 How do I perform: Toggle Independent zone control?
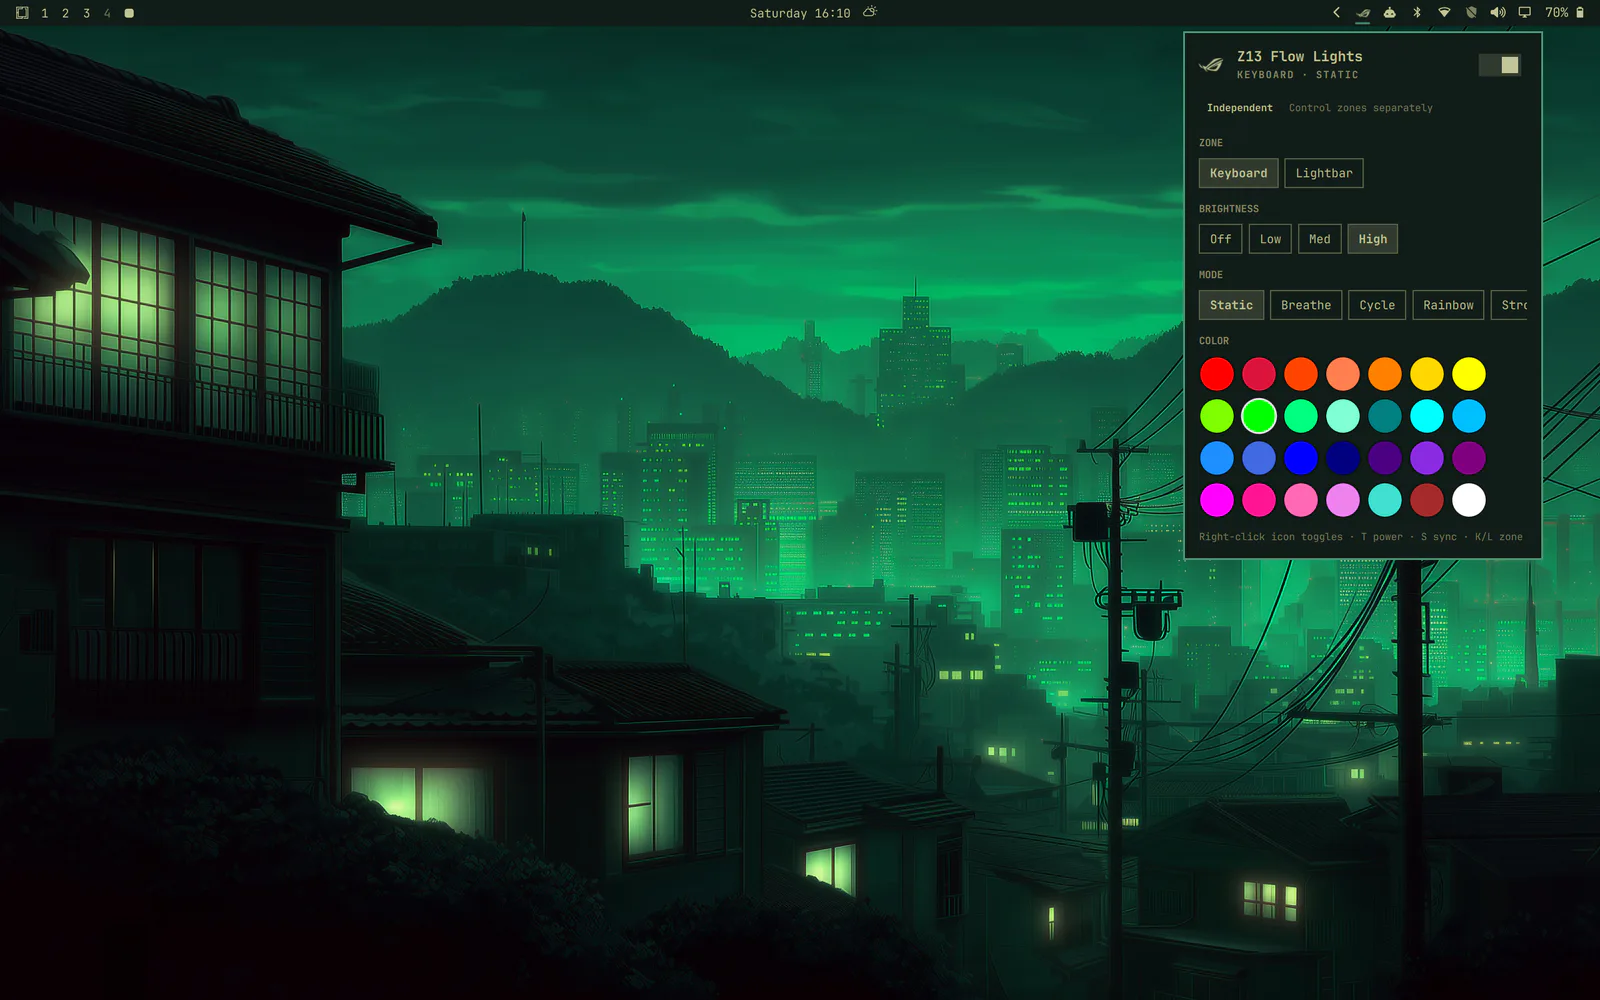(x=1240, y=108)
